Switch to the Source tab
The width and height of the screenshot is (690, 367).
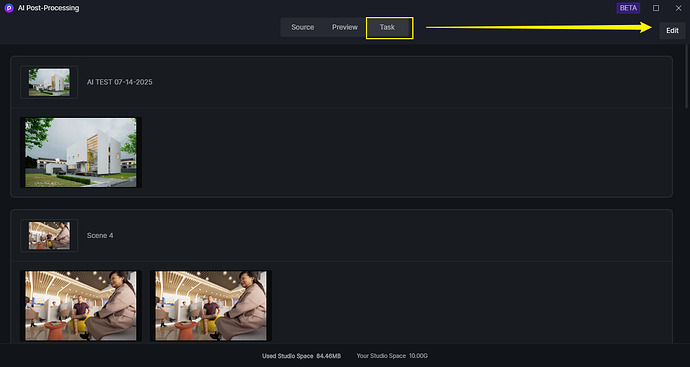coord(302,27)
